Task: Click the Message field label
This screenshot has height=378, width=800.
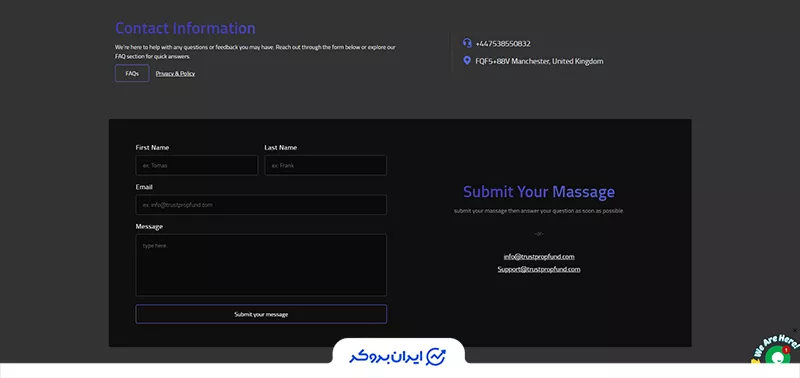Action: [x=149, y=226]
